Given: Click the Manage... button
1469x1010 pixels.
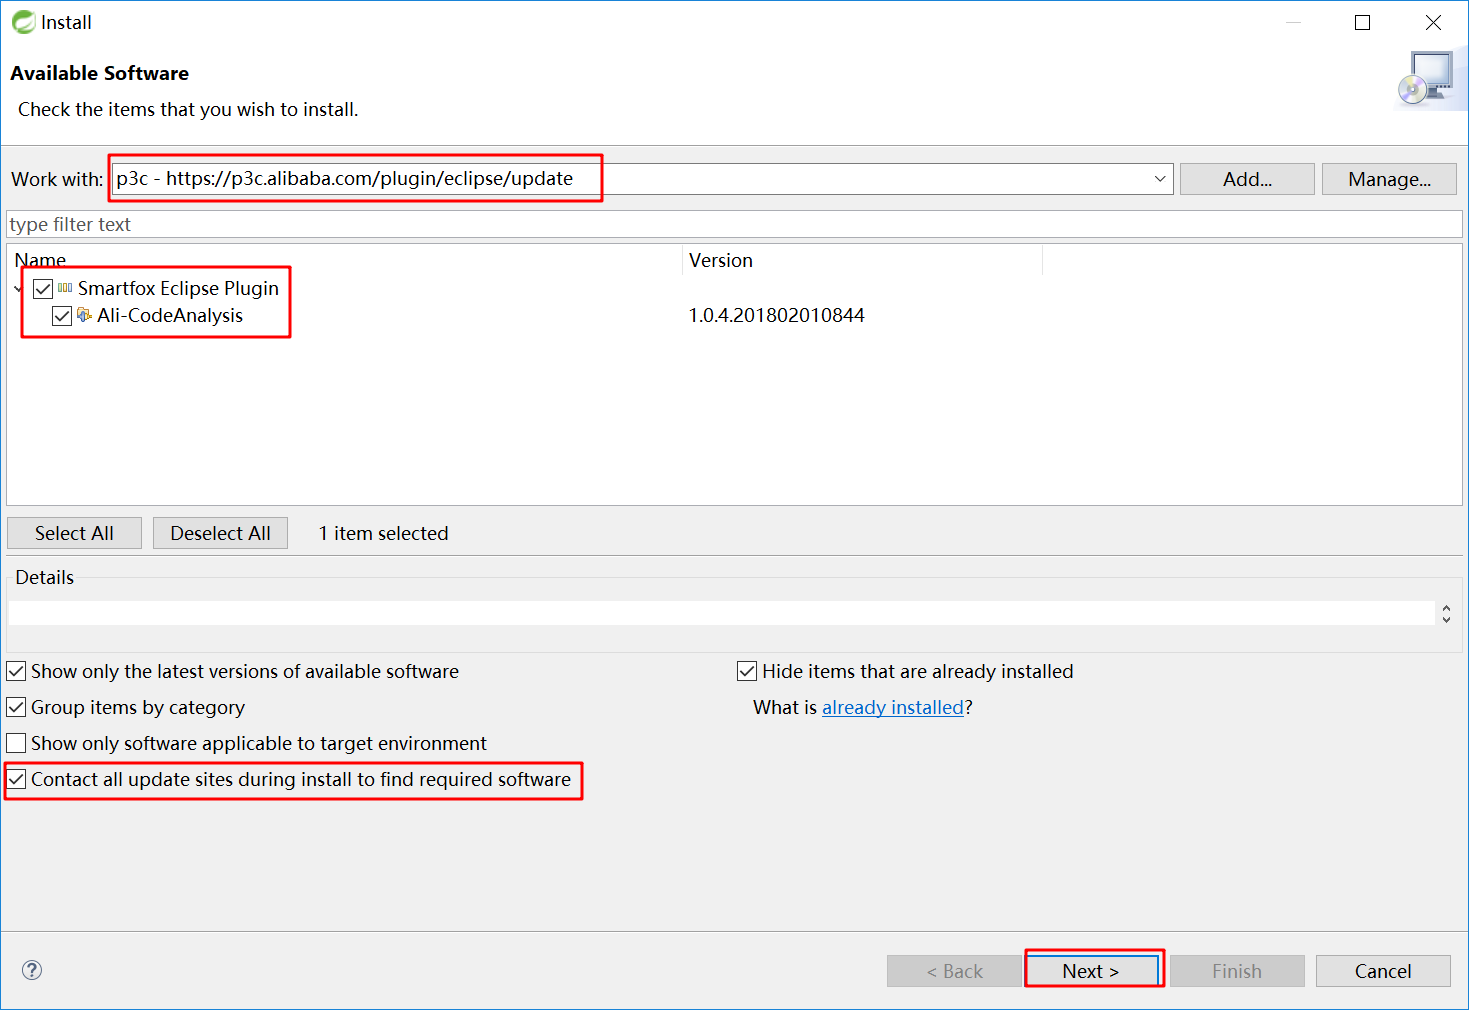Looking at the screenshot, I should [1389, 179].
